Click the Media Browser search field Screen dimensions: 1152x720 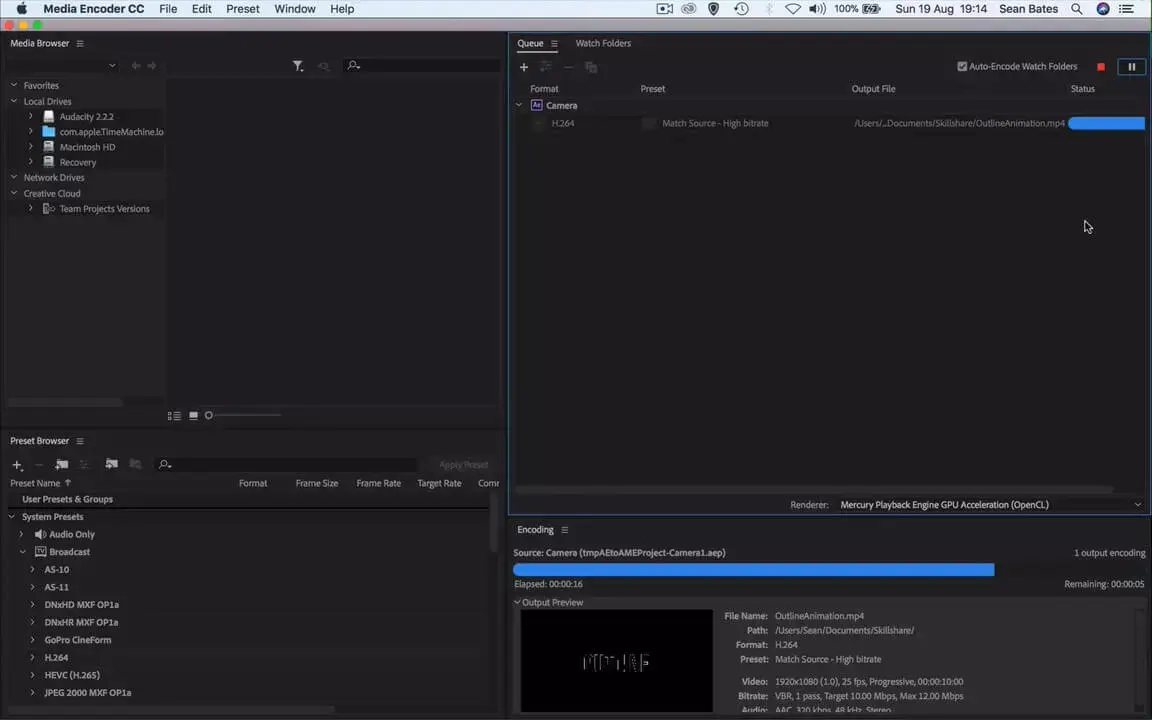click(422, 66)
